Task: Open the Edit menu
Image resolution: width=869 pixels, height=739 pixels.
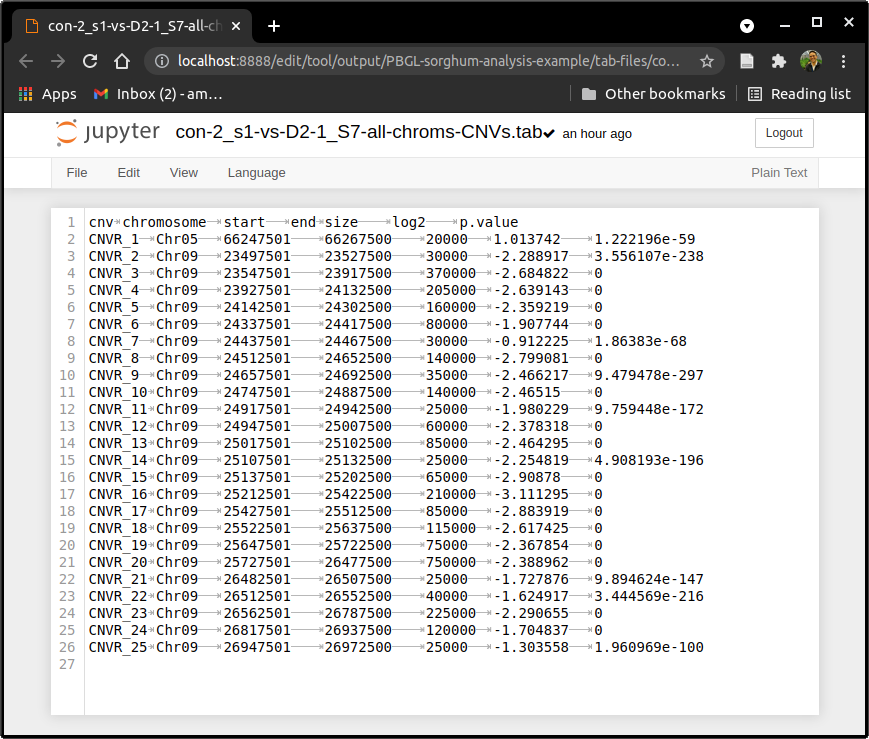Action: (x=129, y=173)
